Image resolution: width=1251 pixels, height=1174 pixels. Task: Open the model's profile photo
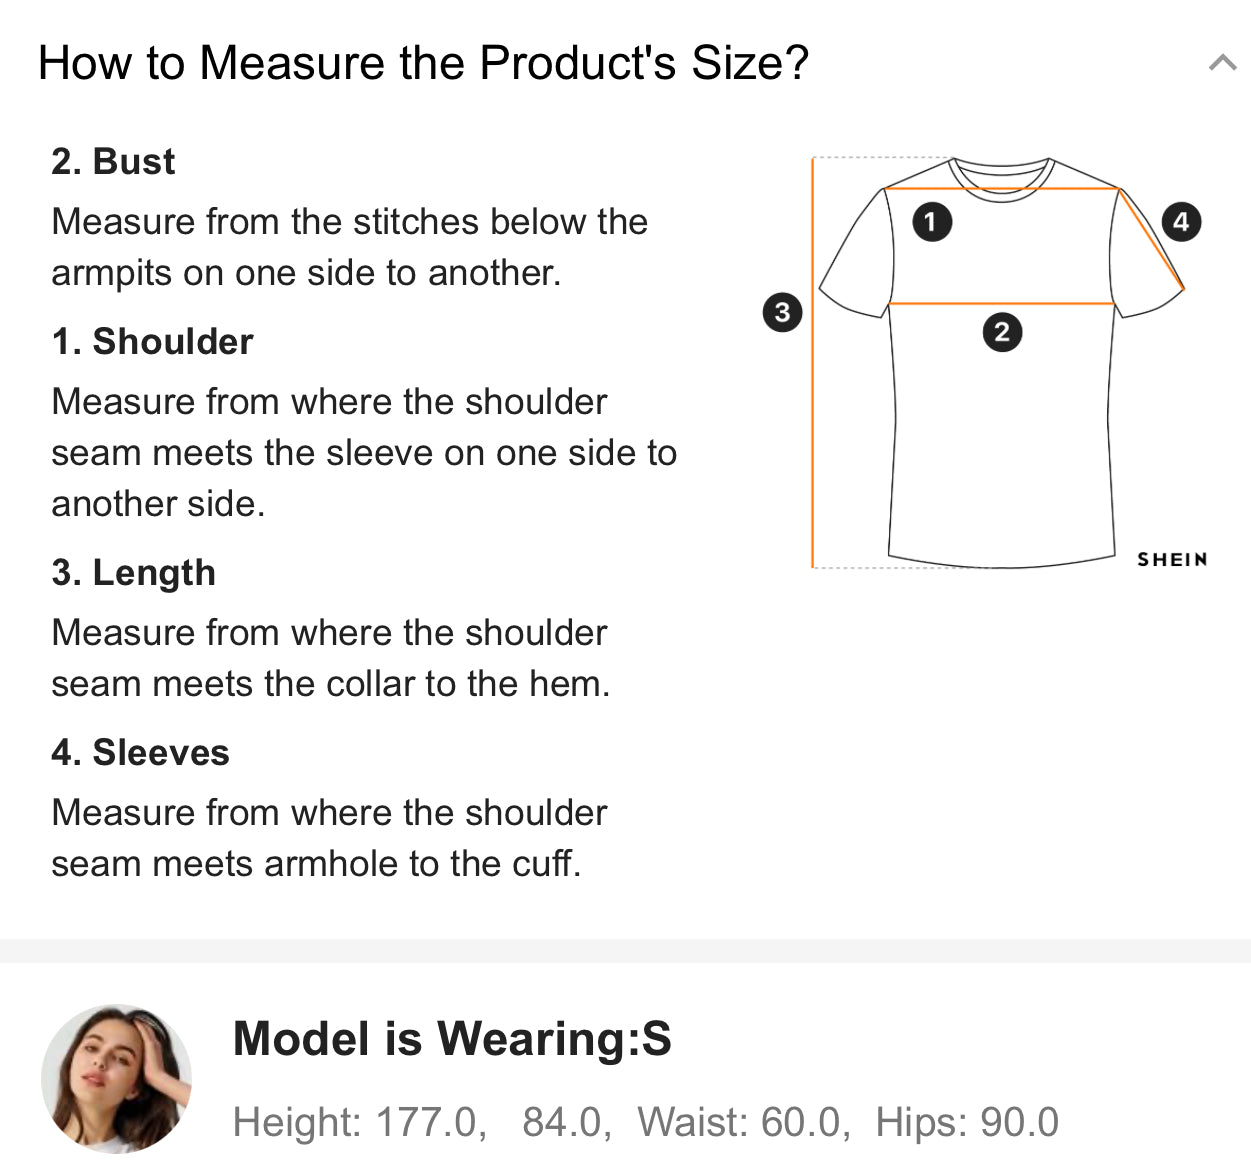[116, 1078]
